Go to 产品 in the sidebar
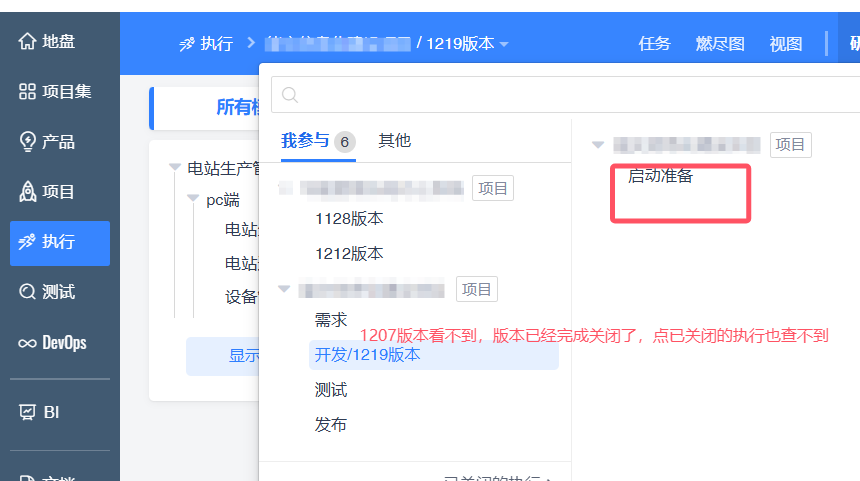This screenshot has height=481, width=860. point(60,142)
